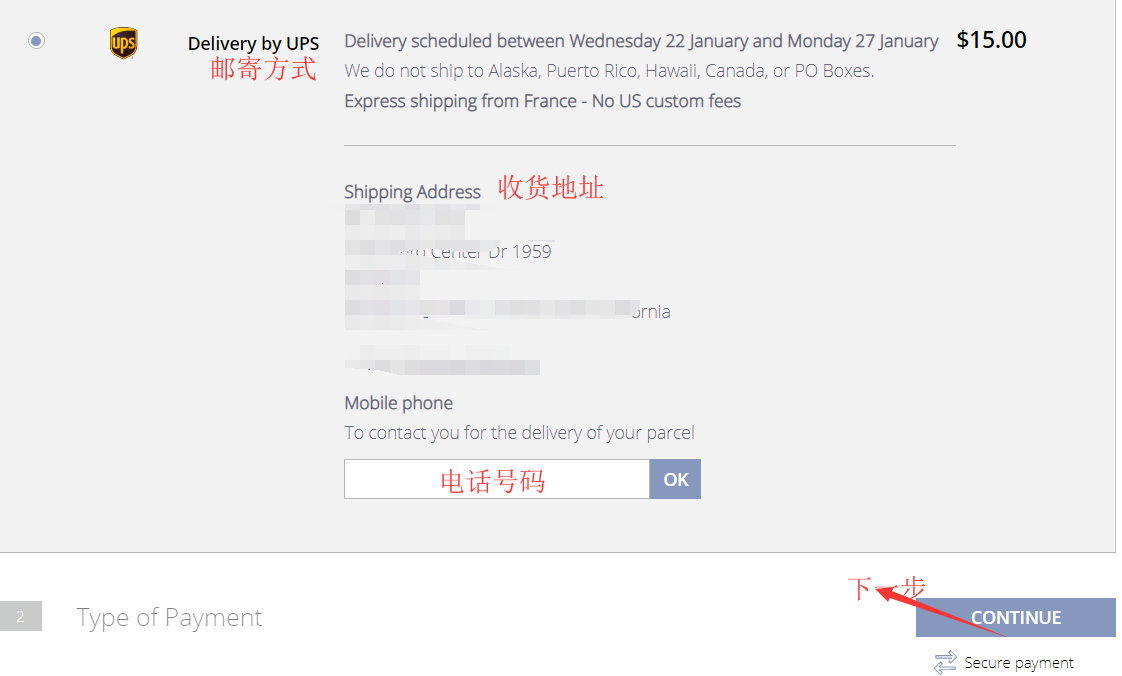Click the Shipping Address heading
Screen dimensions: 1122x676
(412, 191)
